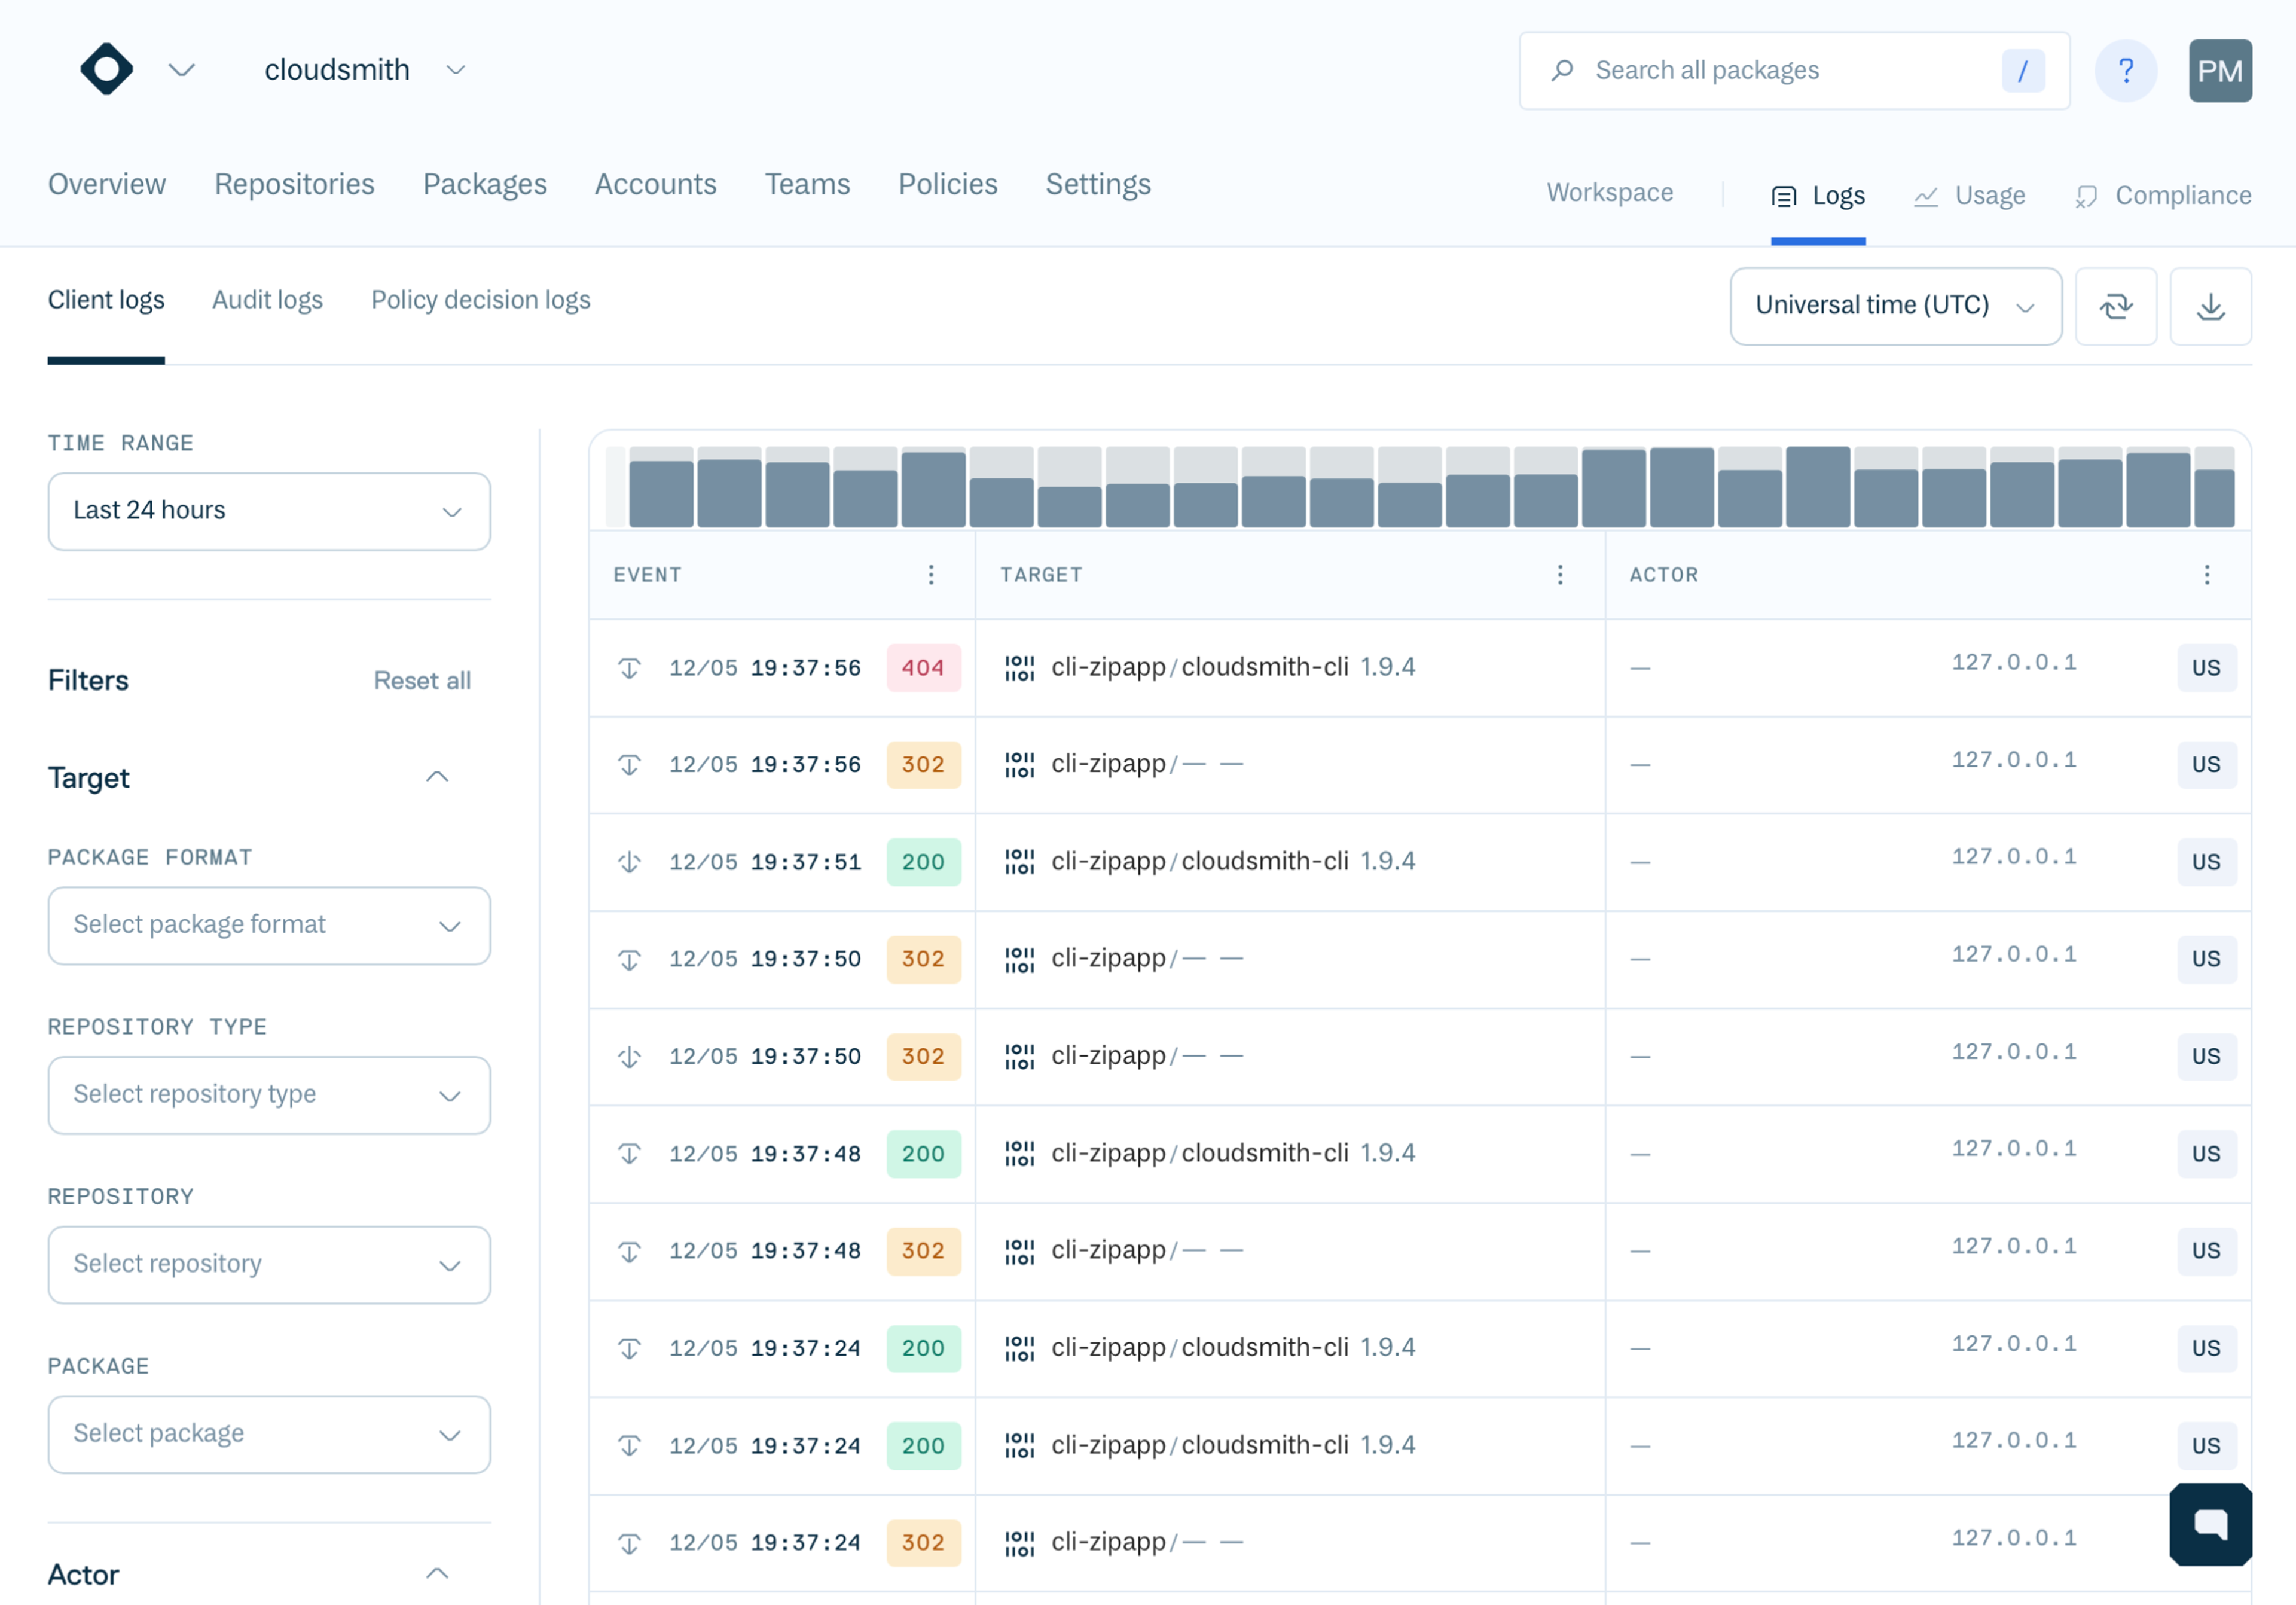The height and width of the screenshot is (1605, 2296).
Task: Open the help question mark icon
Action: click(x=2126, y=71)
